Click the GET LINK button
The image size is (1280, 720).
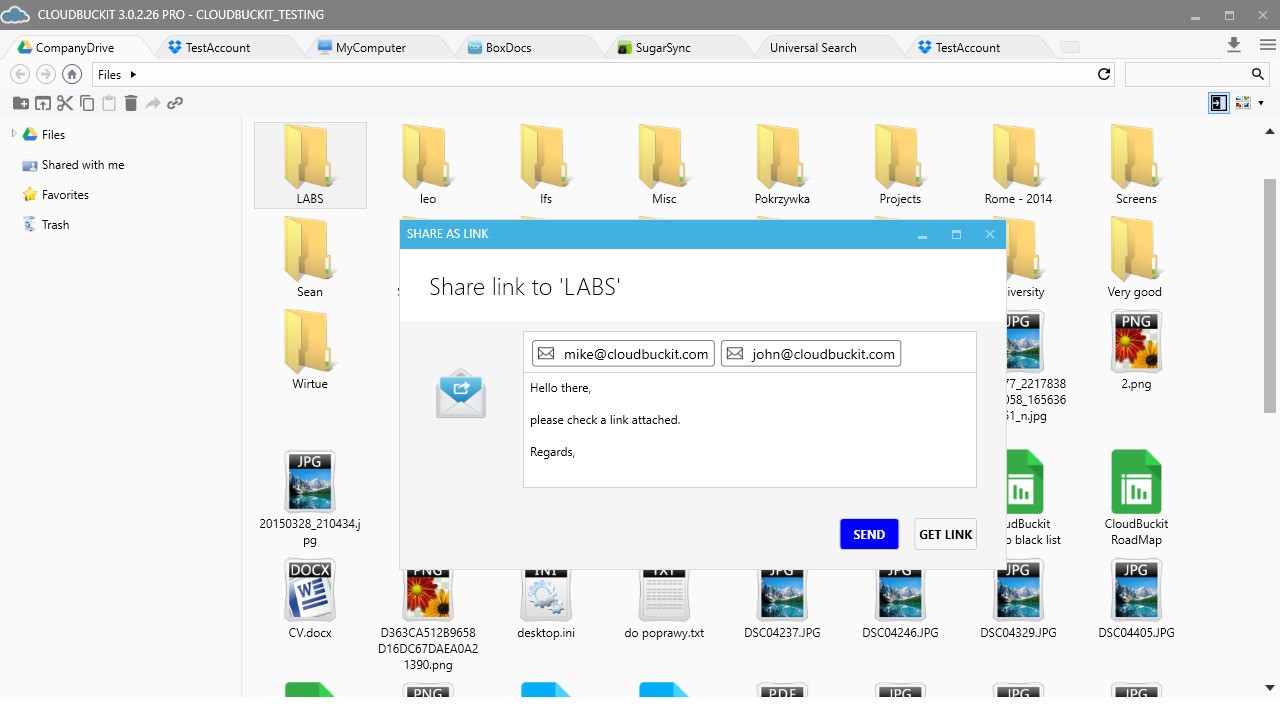tap(945, 534)
